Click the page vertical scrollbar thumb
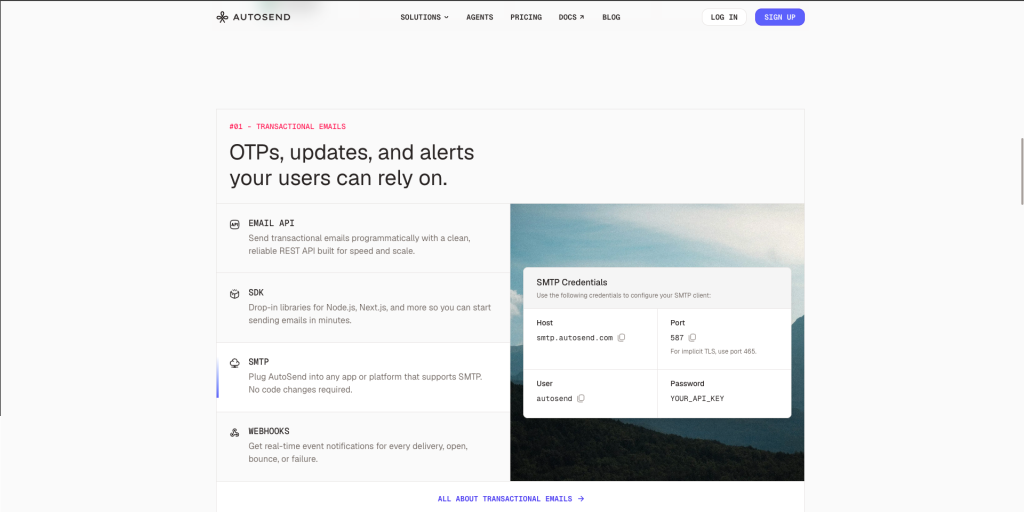The height and width of the screenshot is (512, 1024). pyautogui.click(x=1021, y=172)
